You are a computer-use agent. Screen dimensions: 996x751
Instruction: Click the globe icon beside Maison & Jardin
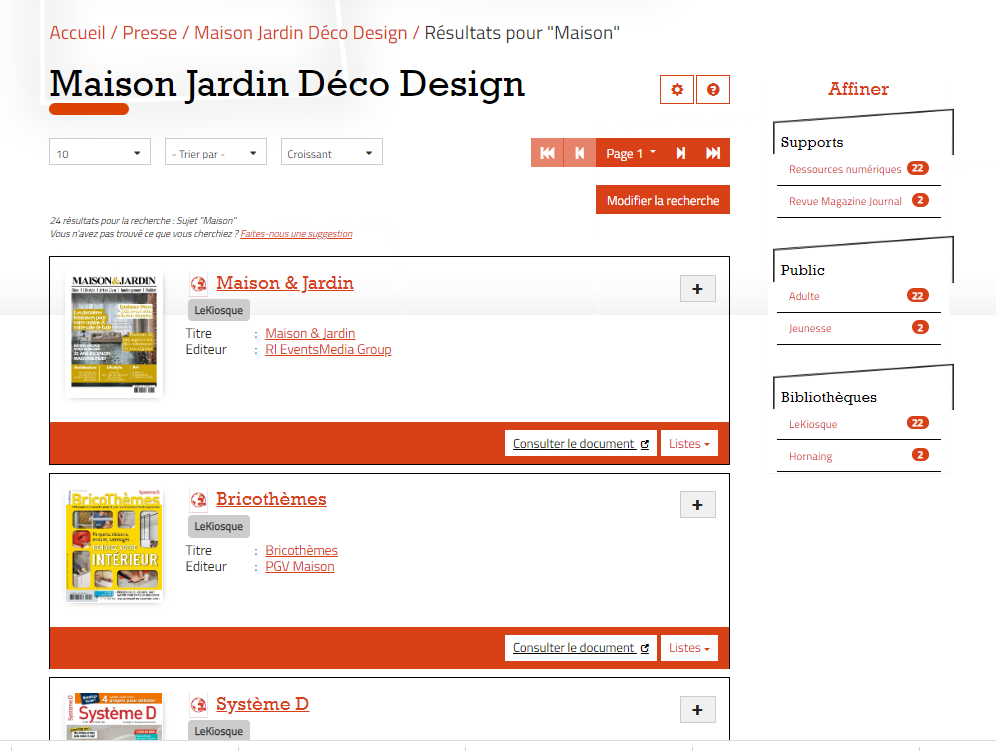pos(199,283)
